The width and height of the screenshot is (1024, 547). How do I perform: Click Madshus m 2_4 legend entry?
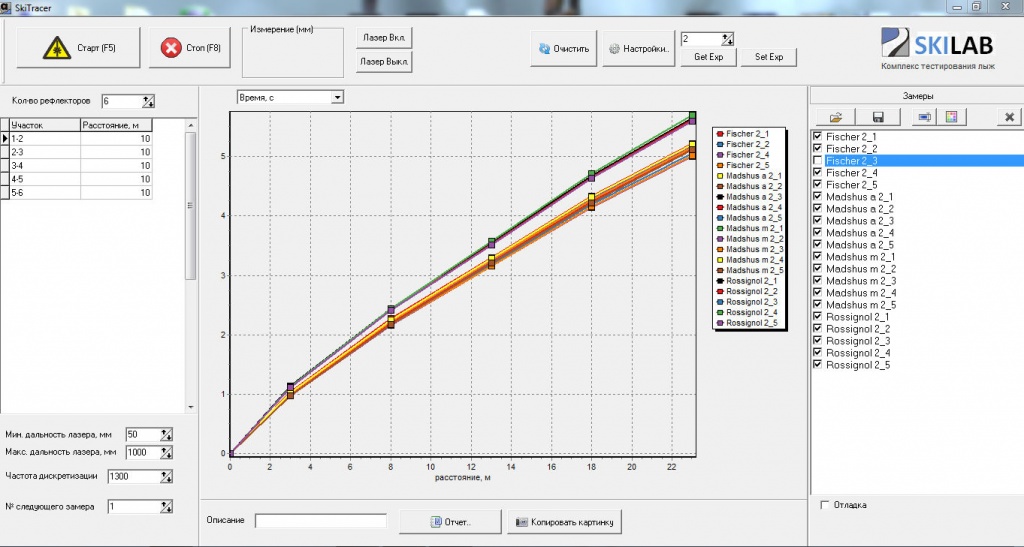[x=750, y=260]
